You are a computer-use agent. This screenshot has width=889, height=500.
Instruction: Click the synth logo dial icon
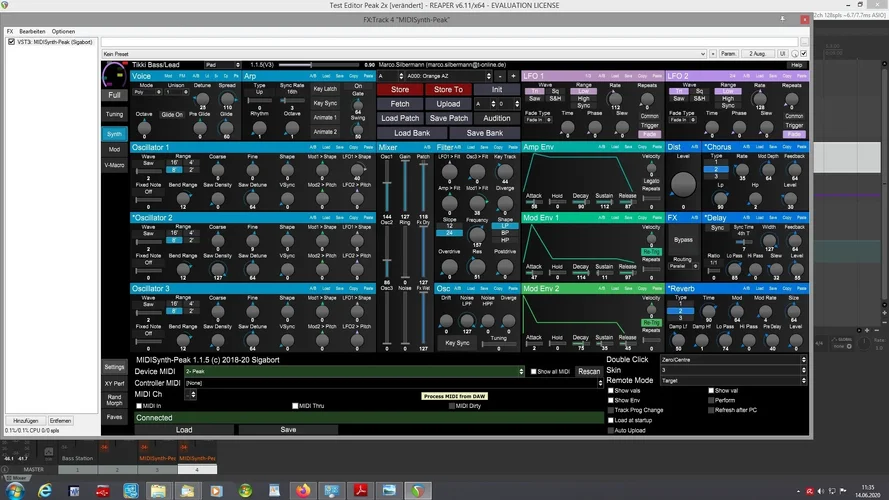tap(115, 75)
